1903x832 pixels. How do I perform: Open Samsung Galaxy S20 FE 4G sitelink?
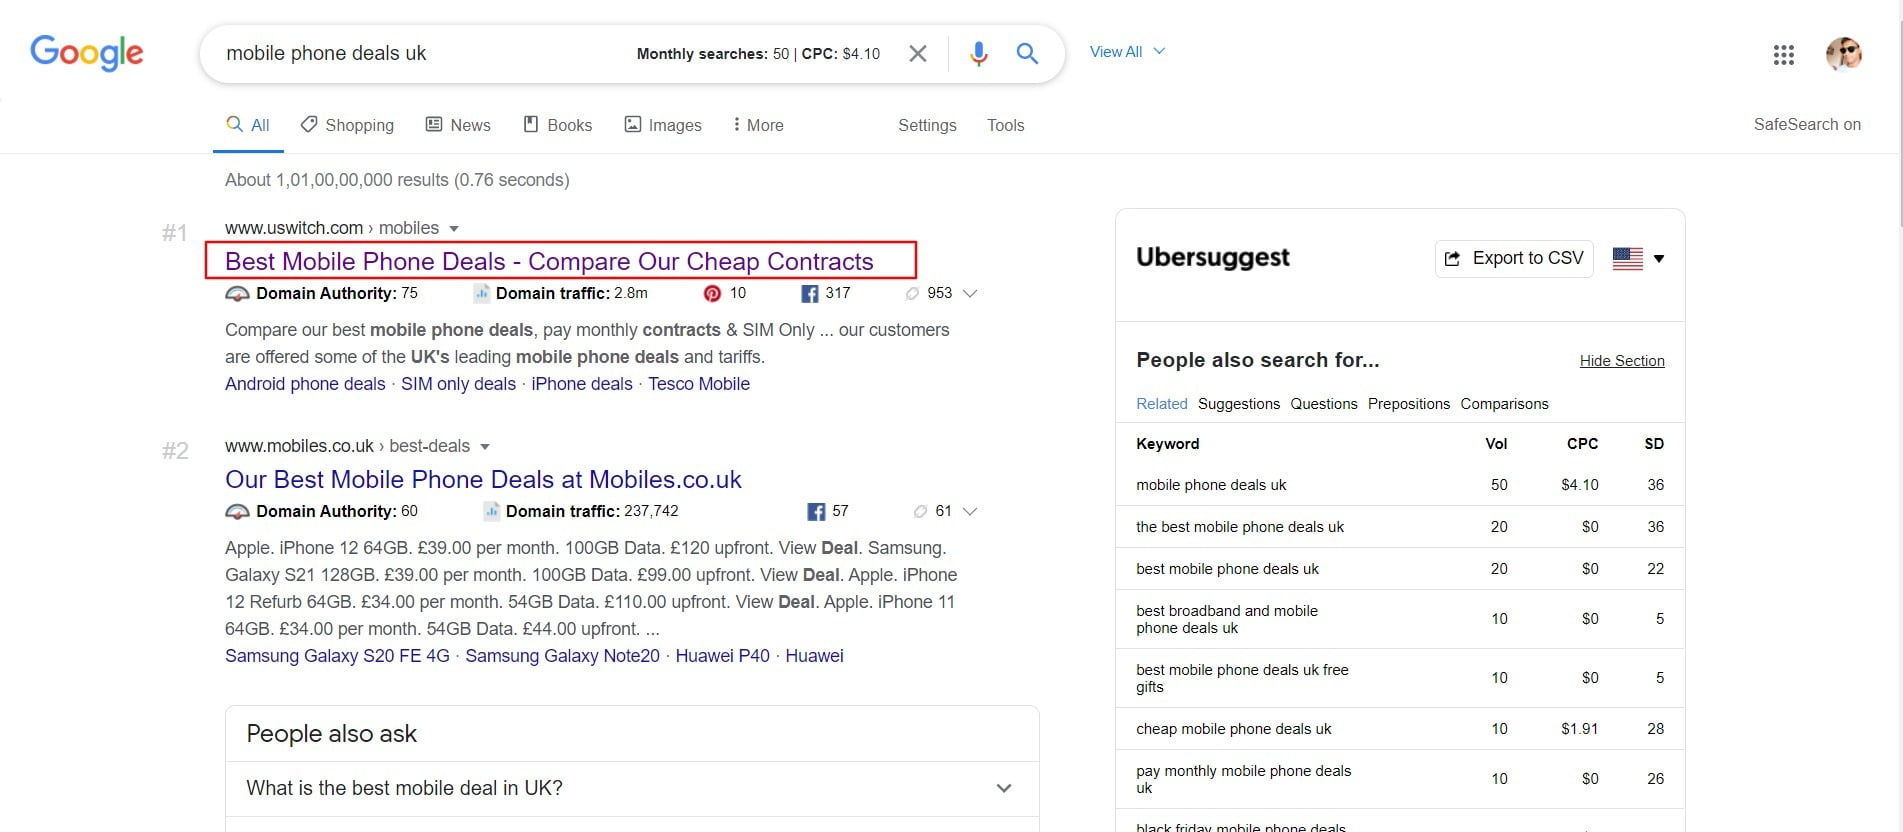337,656
